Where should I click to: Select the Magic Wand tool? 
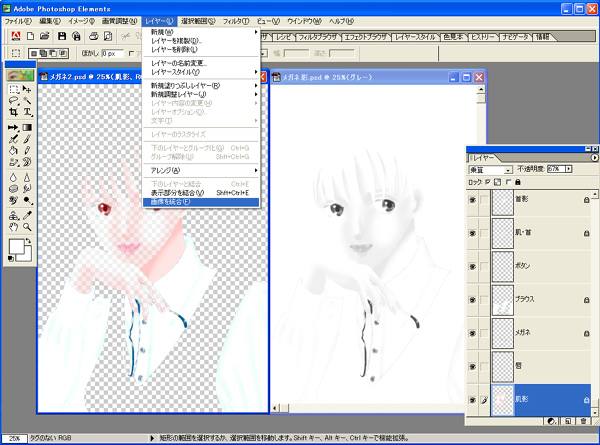tap(27, 101)
